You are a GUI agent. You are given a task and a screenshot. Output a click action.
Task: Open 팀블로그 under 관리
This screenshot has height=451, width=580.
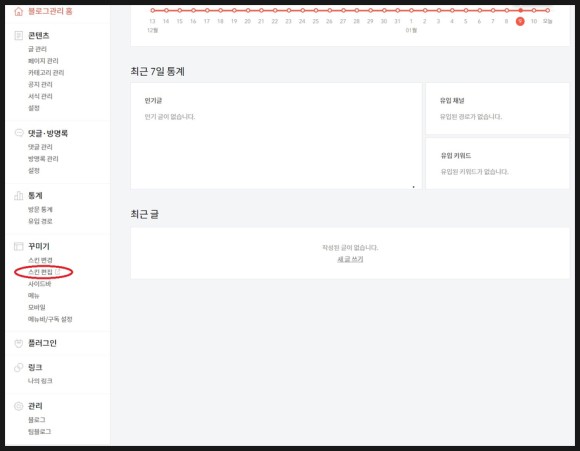[40, 431]
